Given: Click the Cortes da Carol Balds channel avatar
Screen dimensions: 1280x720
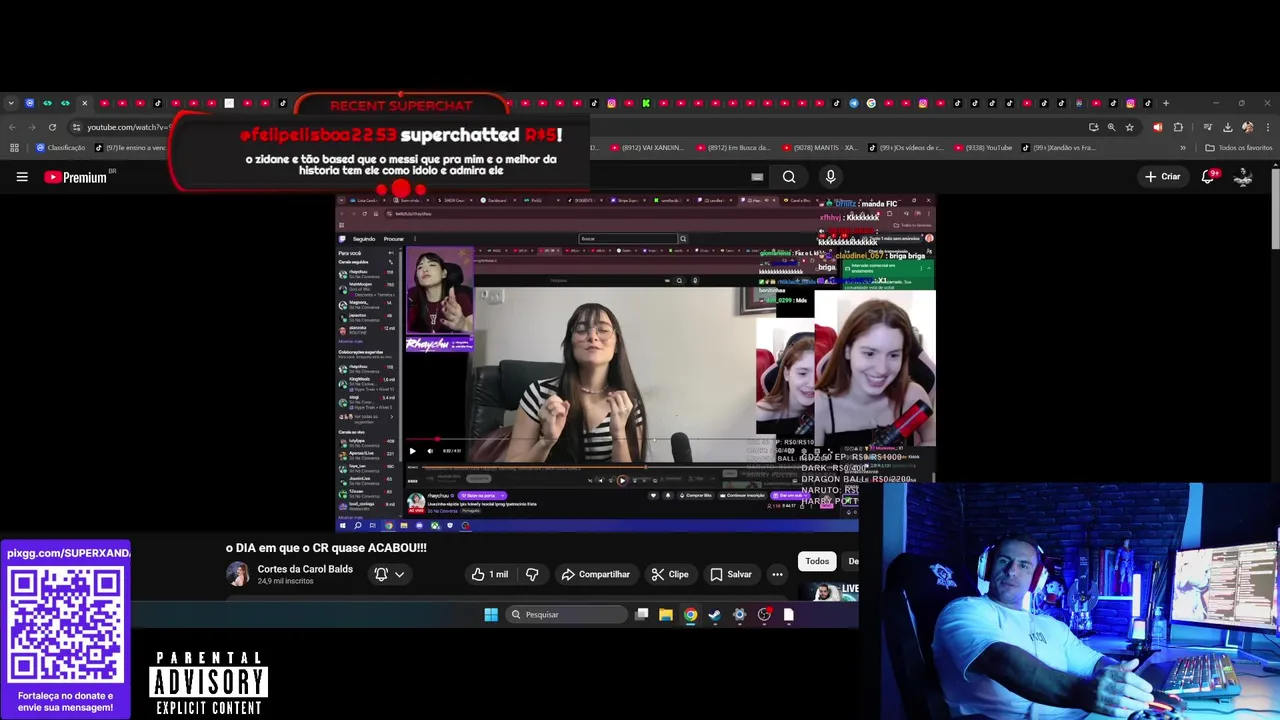Looking at the screenshot, I should click(238, 574).
